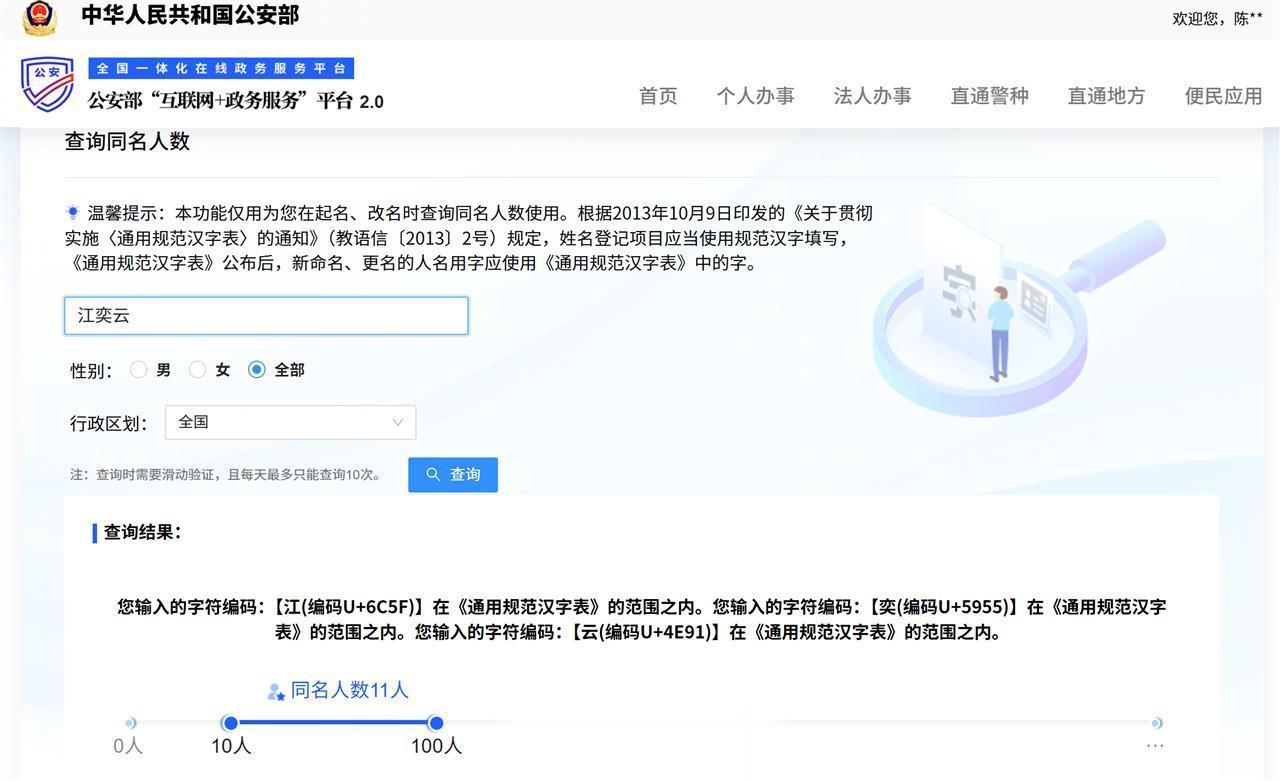Select the 全部 gender radio button

[257, 369]
